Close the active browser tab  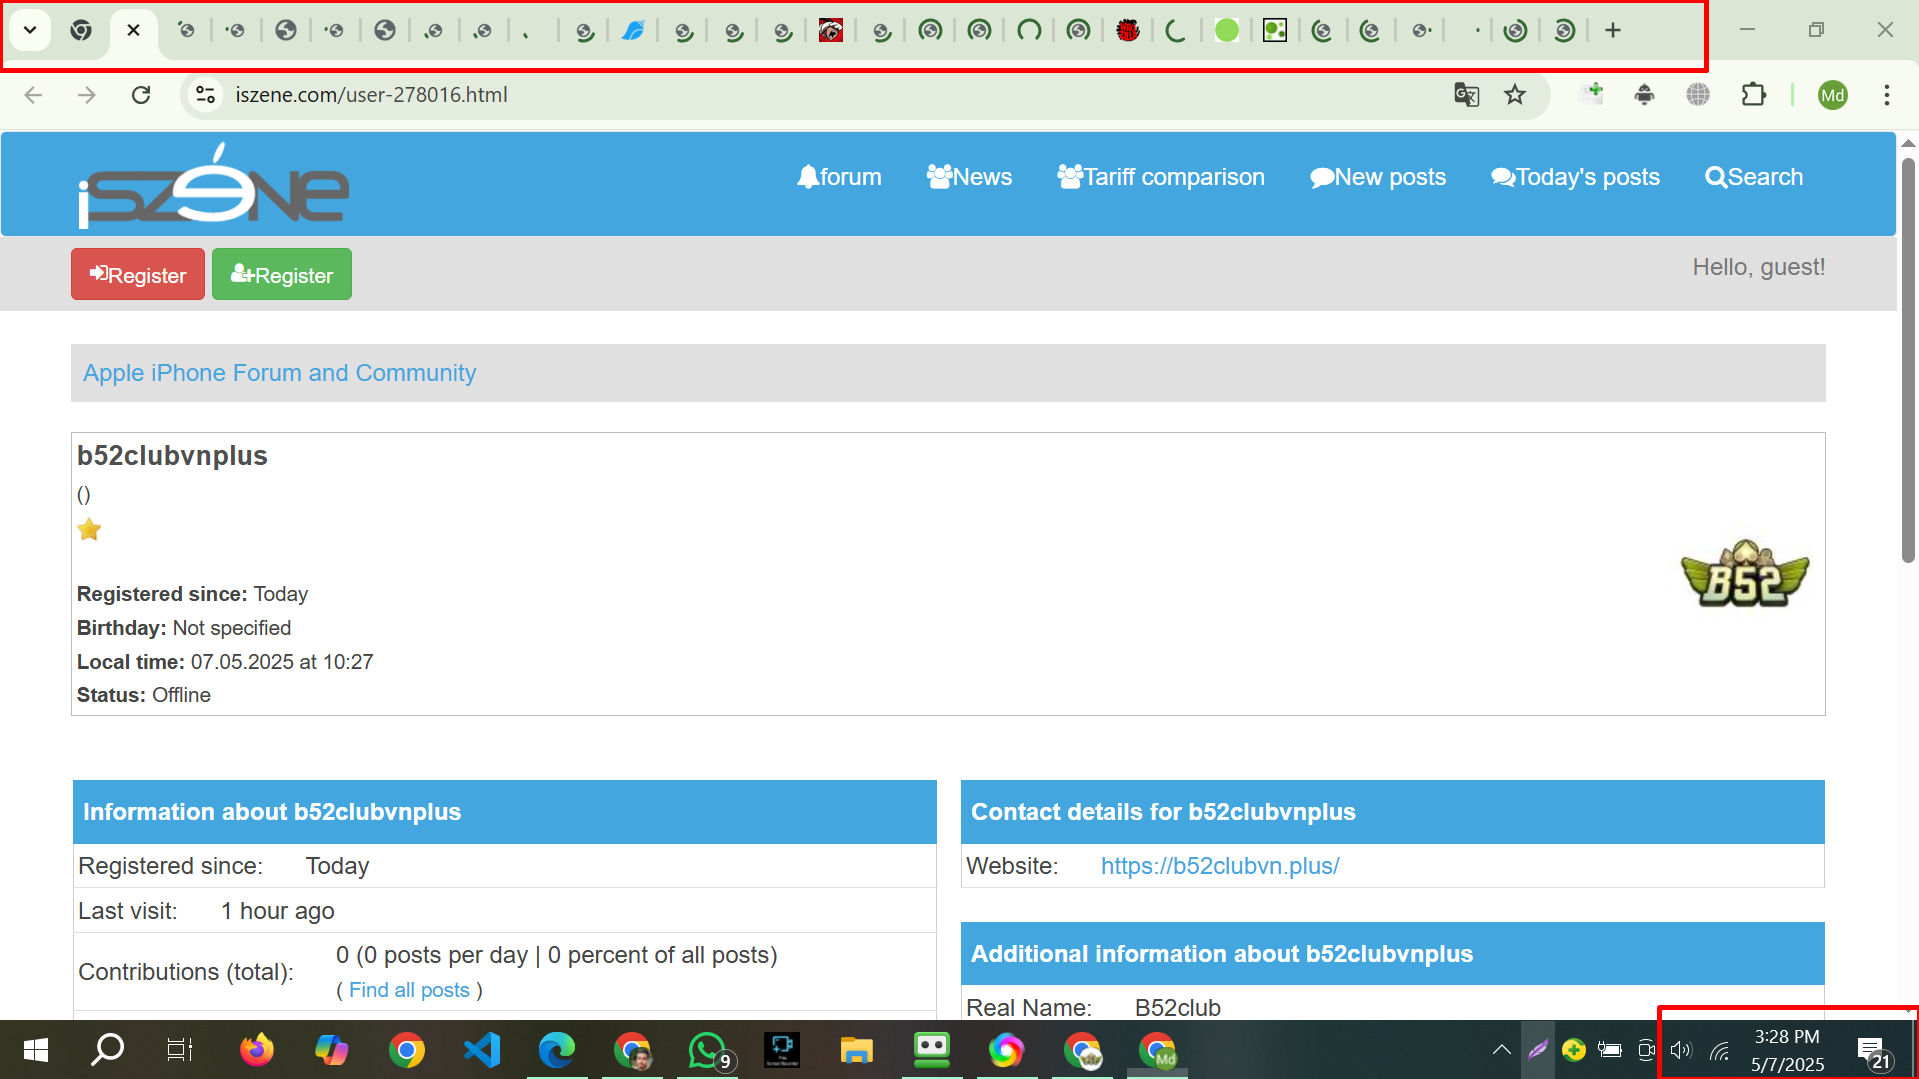point(133,30)
